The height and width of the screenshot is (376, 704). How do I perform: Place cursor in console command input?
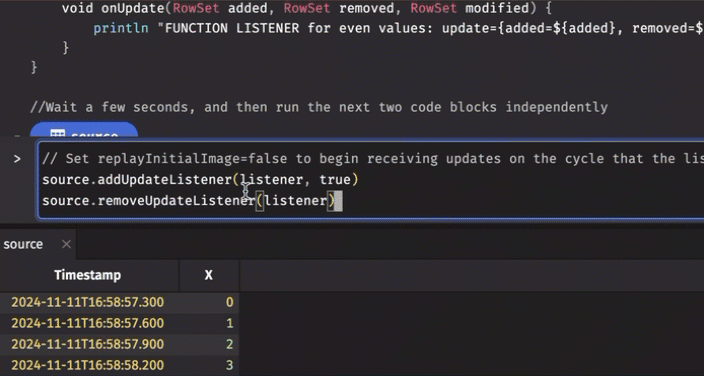[371, 180]
